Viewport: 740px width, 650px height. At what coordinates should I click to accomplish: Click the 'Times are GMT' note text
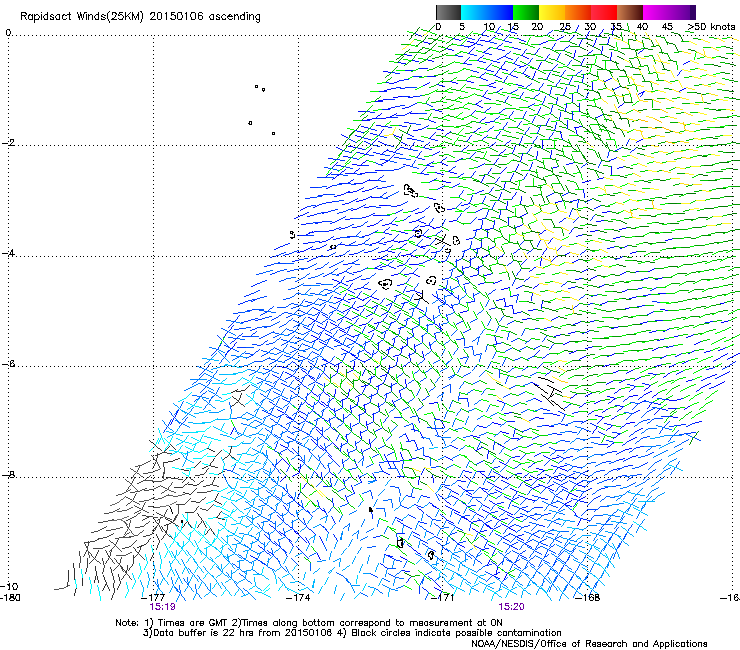click(x=193, y=623)
